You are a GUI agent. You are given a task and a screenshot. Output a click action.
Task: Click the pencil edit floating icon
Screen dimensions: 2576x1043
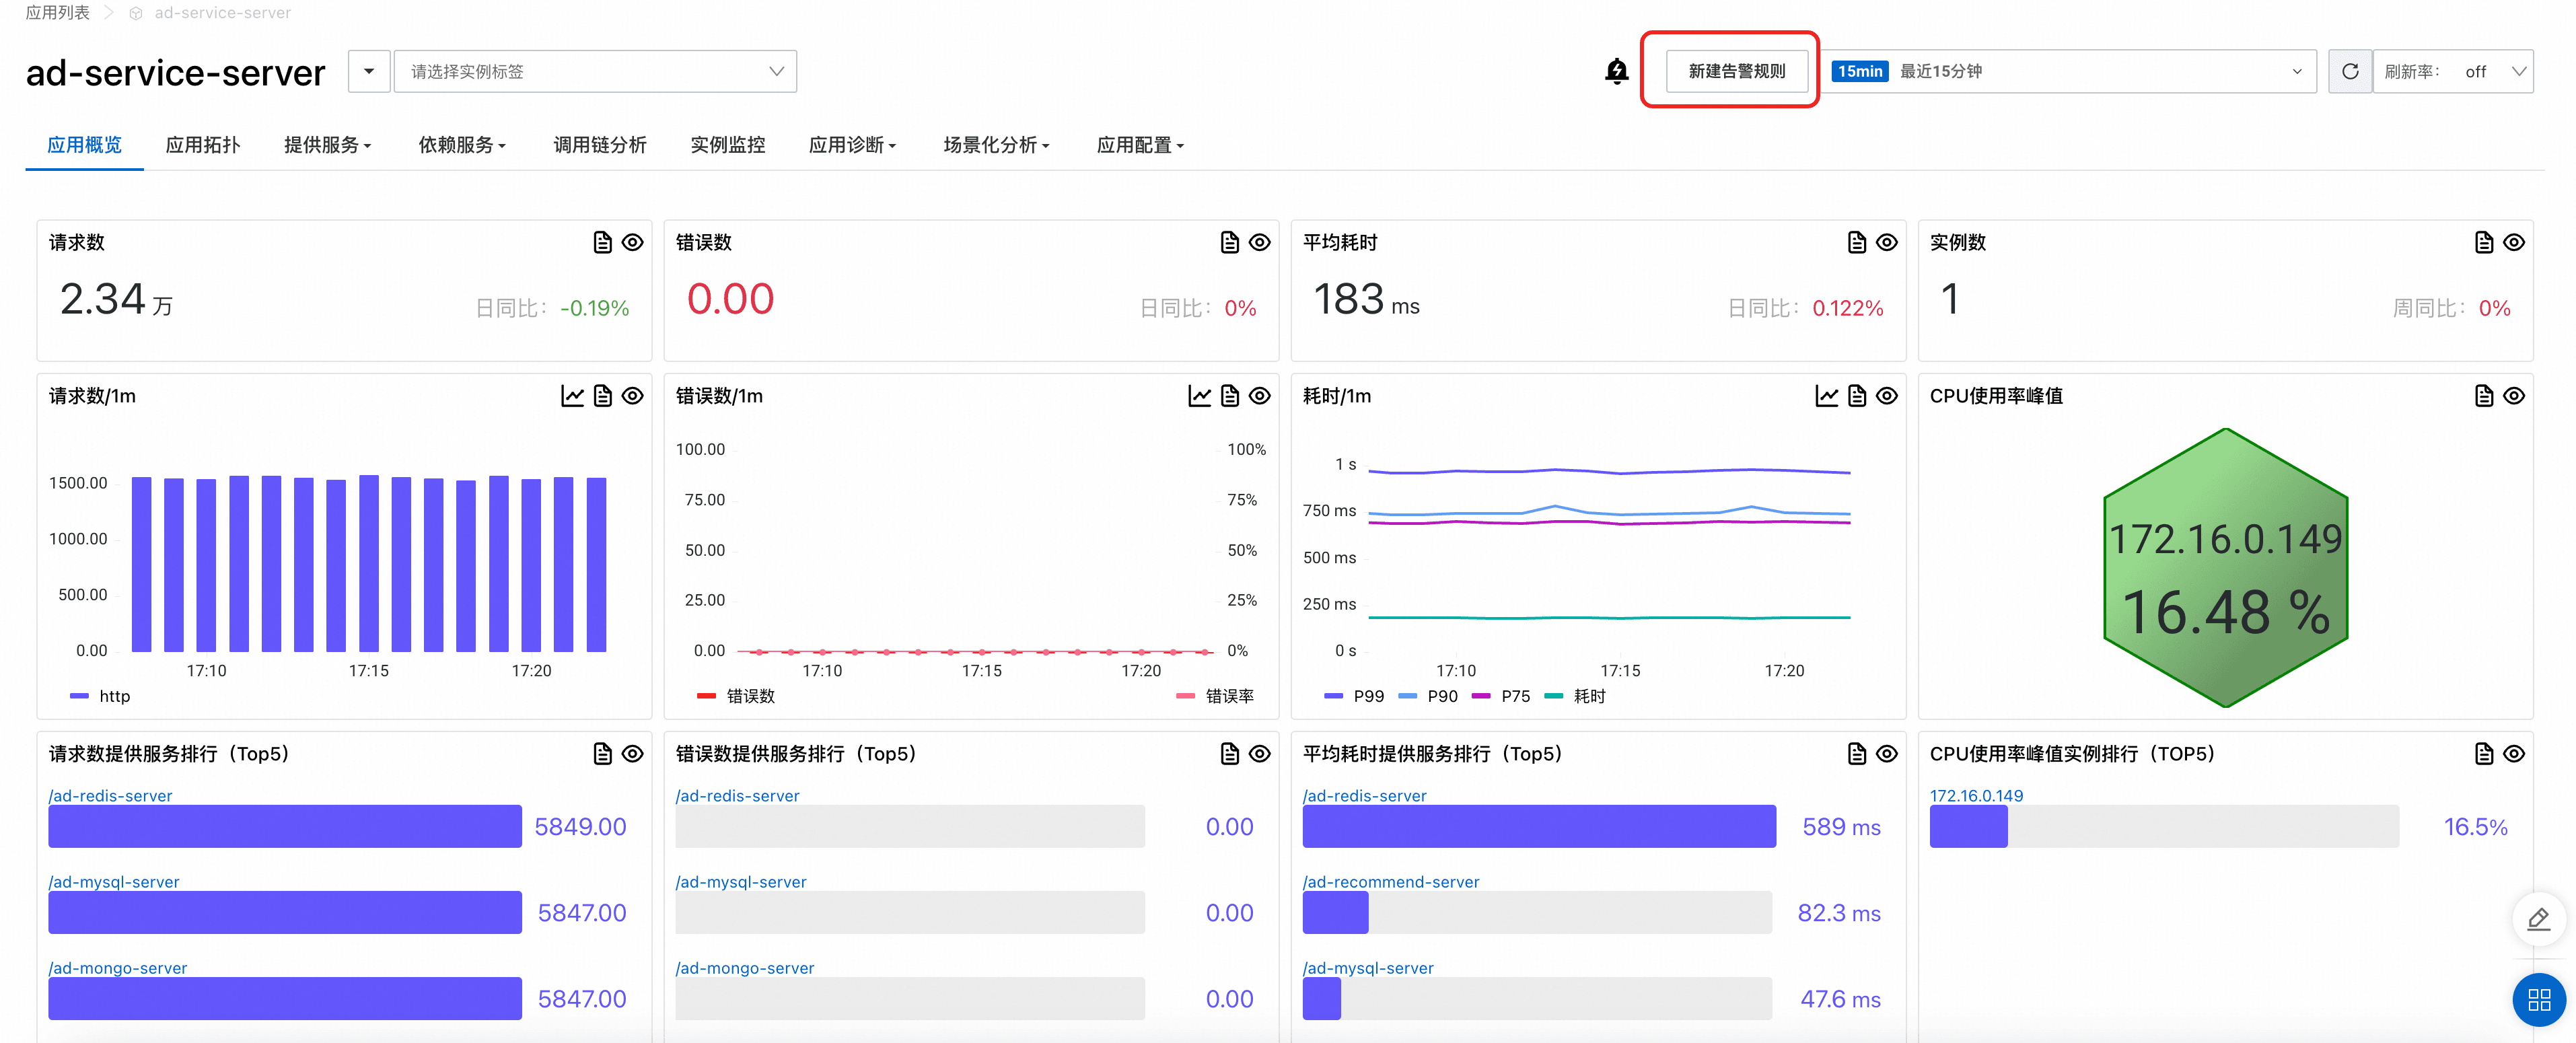pos(2538,919)
